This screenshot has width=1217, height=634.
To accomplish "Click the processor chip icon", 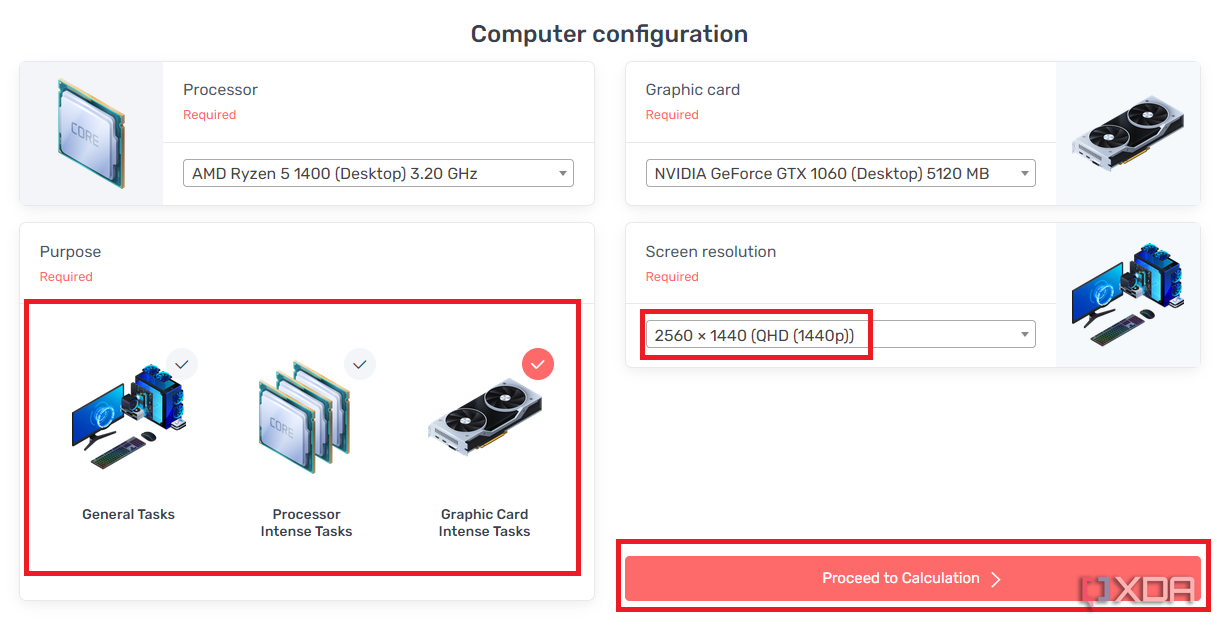I will [x=91, y=134].
